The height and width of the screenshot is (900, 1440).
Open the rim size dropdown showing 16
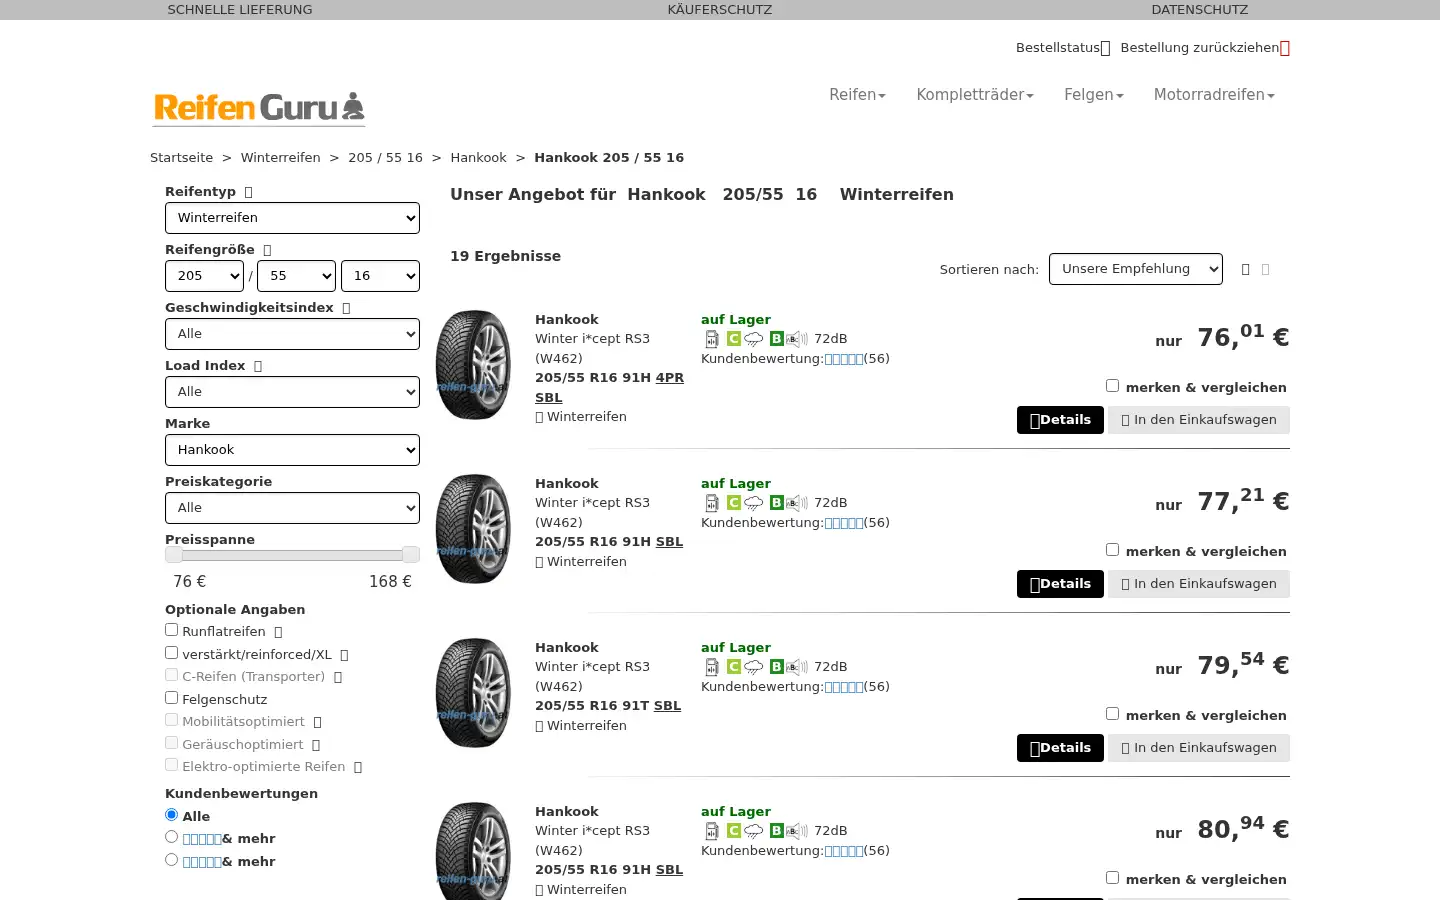380,276
